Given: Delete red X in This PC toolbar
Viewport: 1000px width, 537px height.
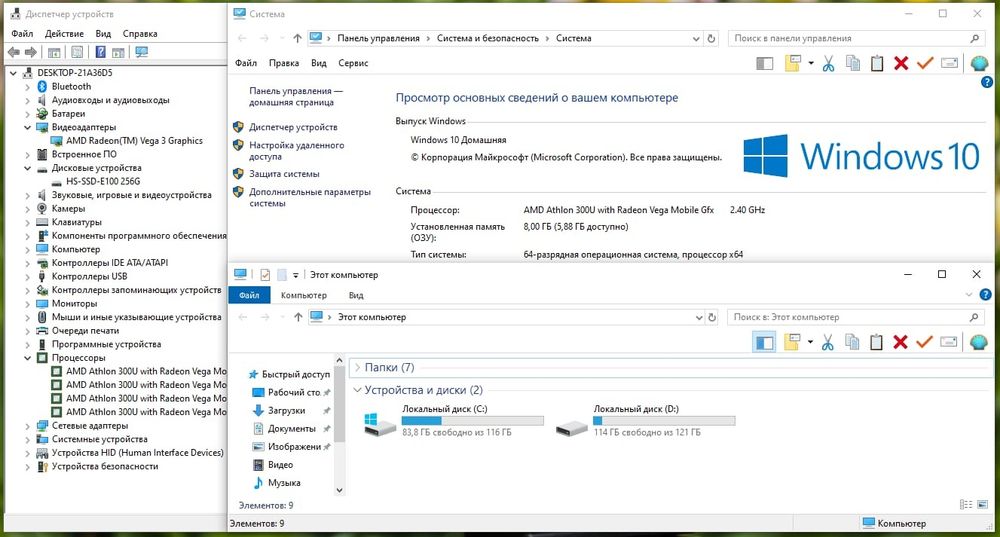Looking at the screenshot, I should [900, 342].
